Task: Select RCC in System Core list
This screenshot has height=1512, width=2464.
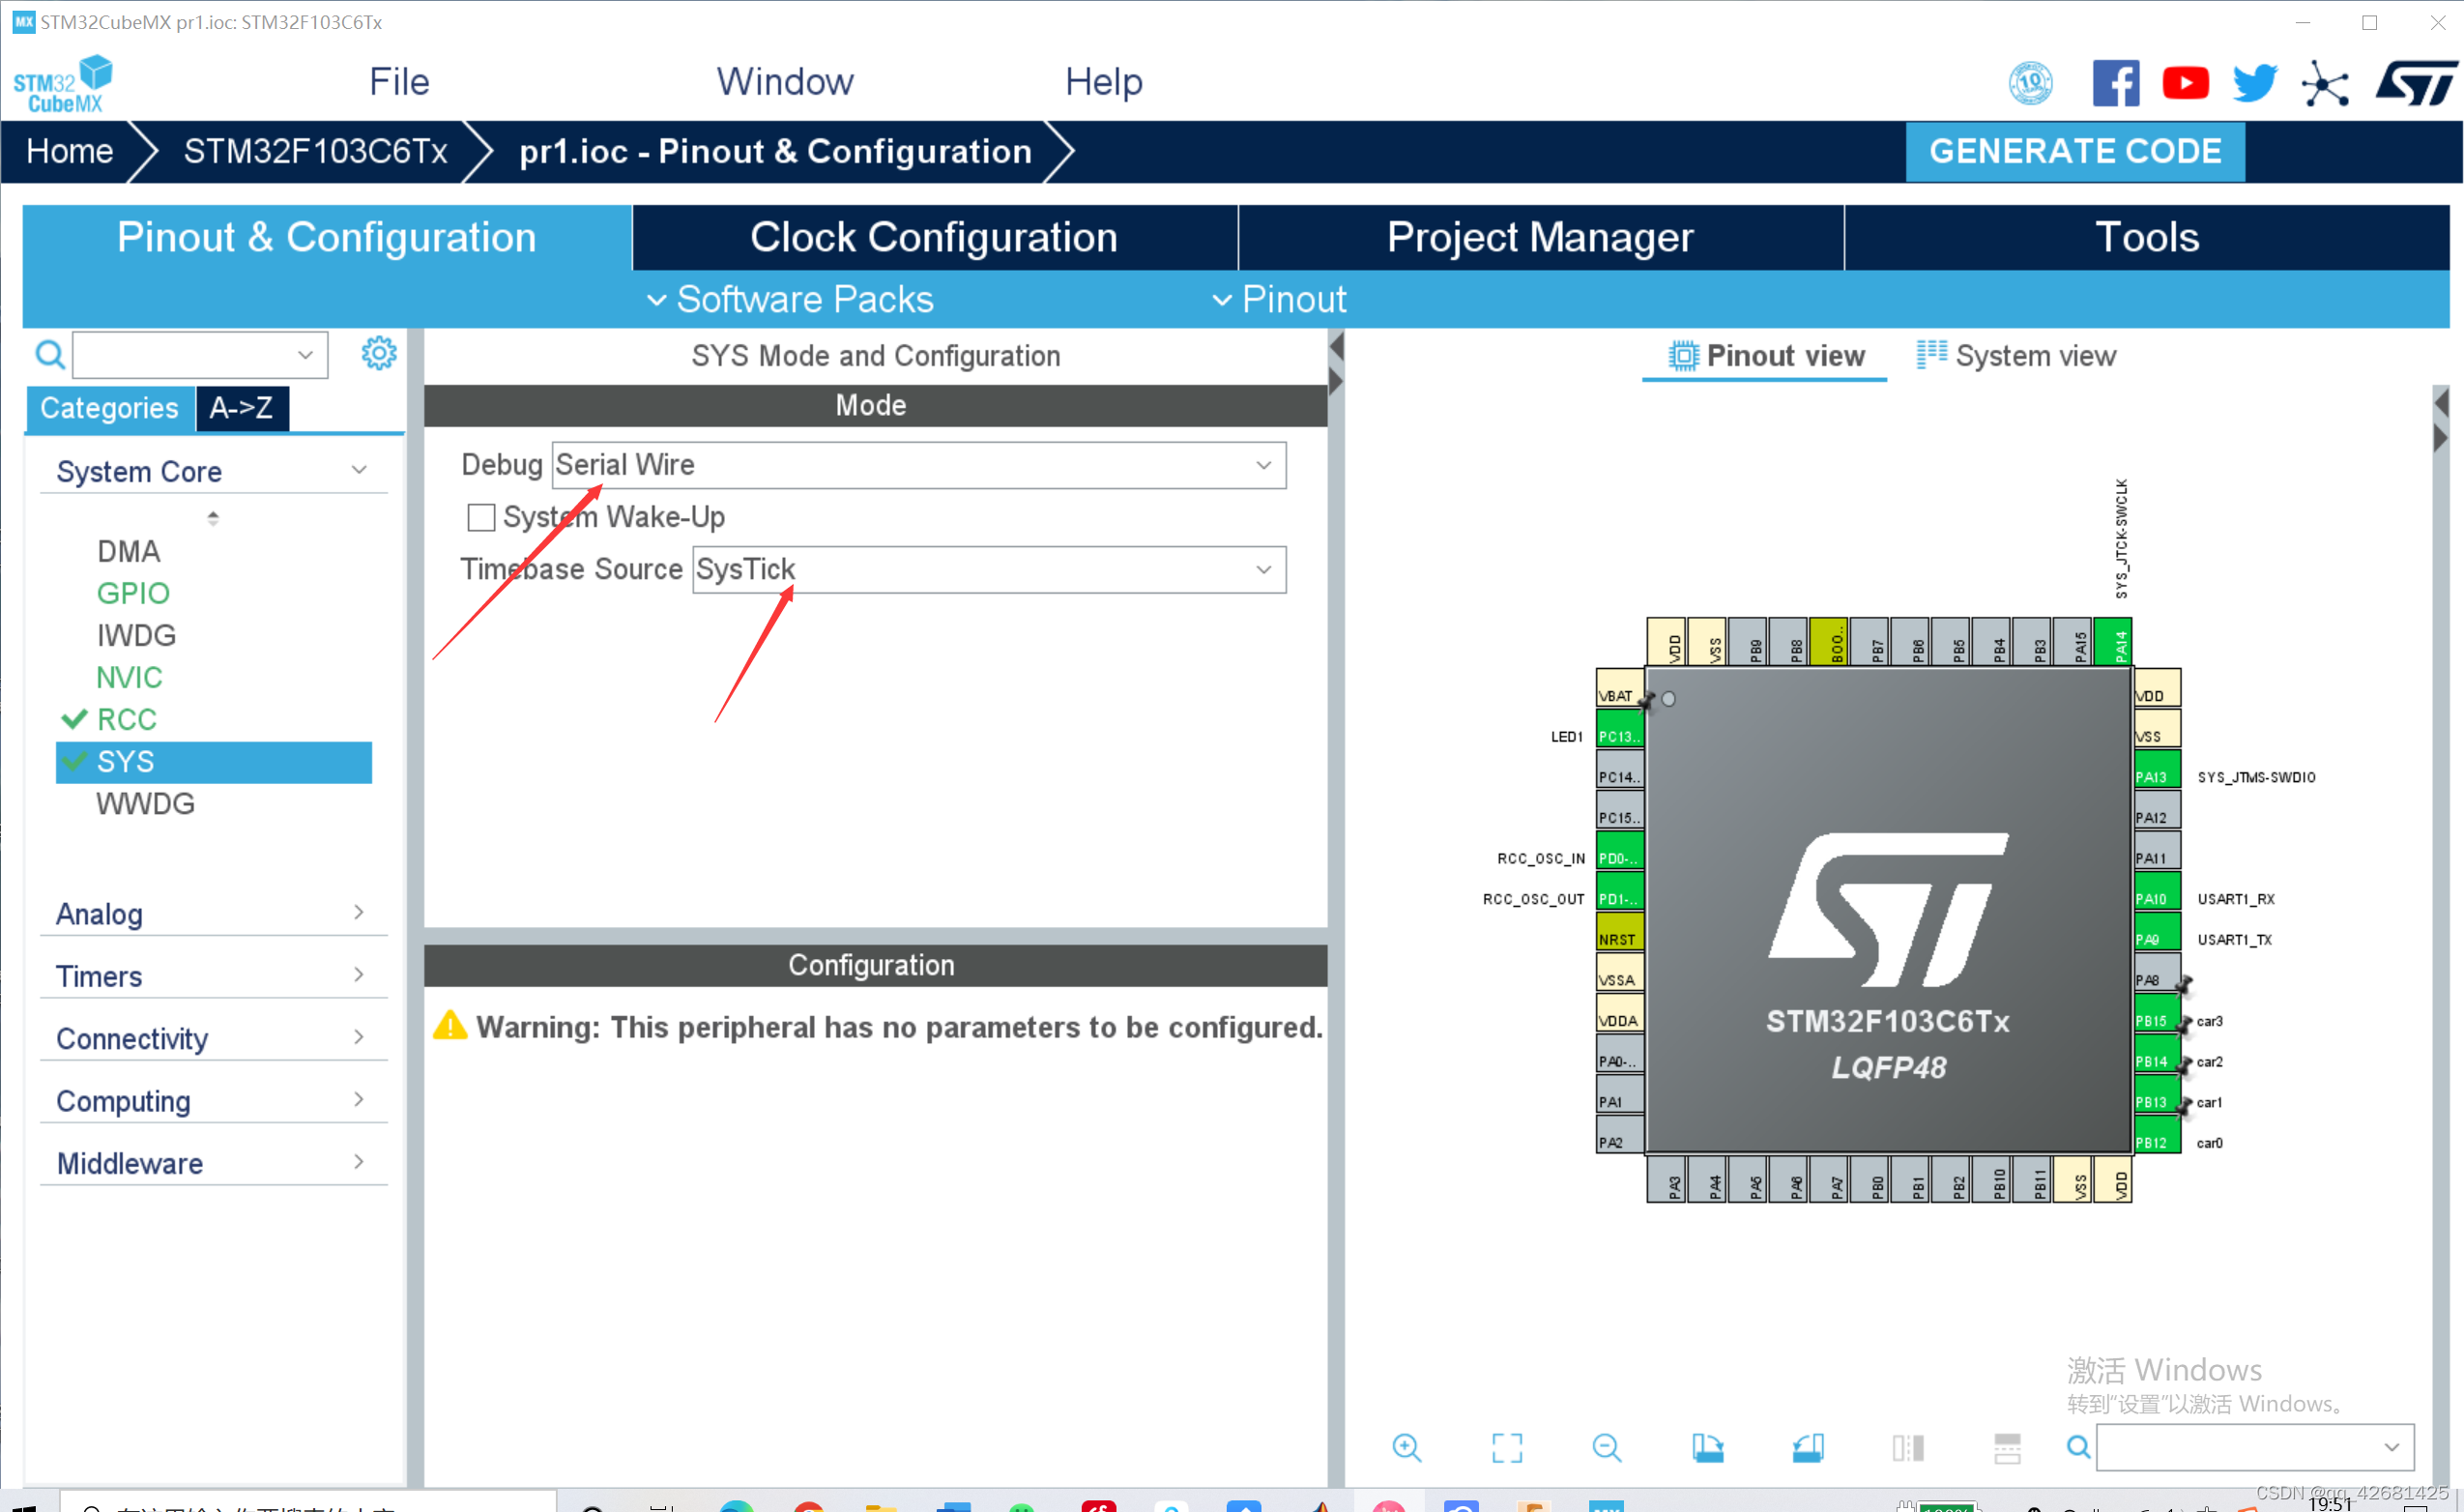Action: coord(126,719)
